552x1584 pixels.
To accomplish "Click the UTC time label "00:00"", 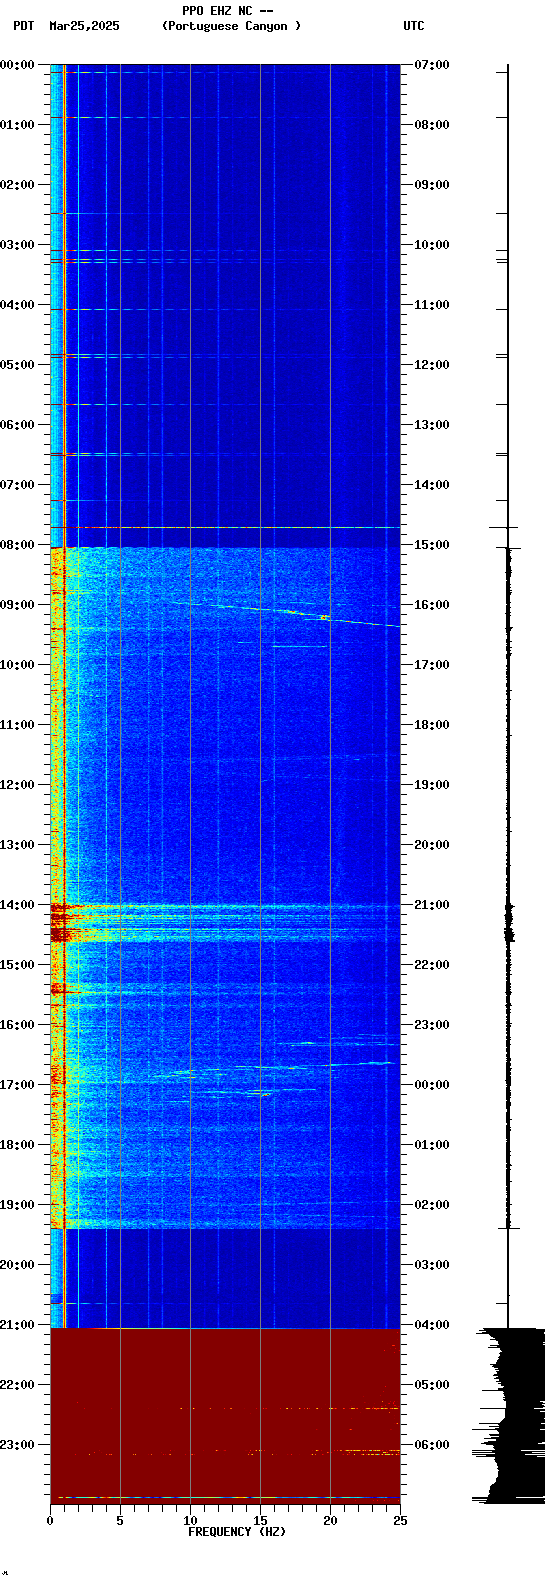I will 432,1085.
